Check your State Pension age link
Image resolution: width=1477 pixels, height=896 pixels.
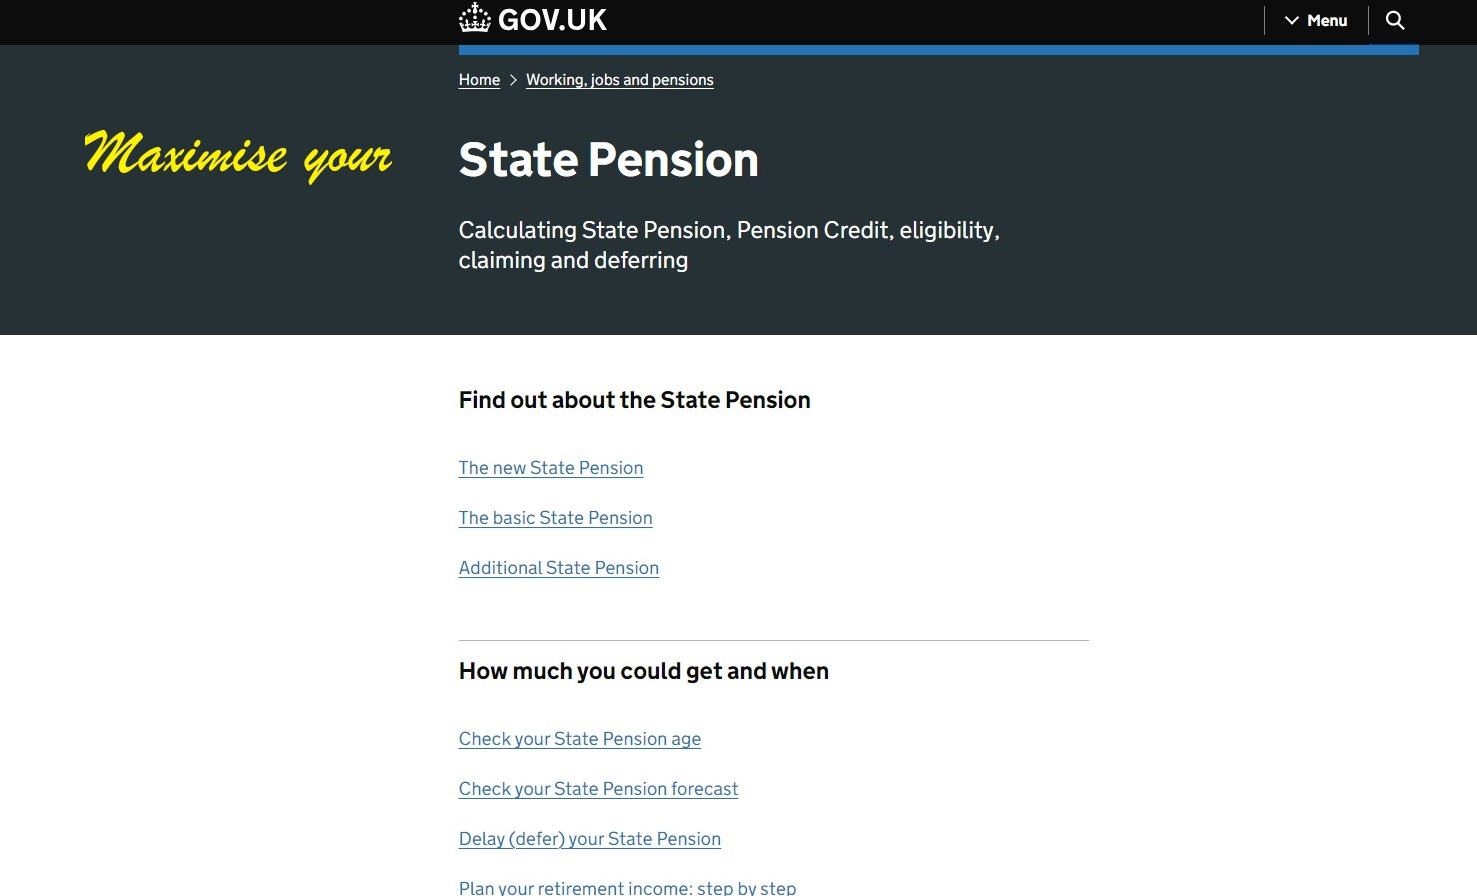pyautogui.click(x=580, y=739)
